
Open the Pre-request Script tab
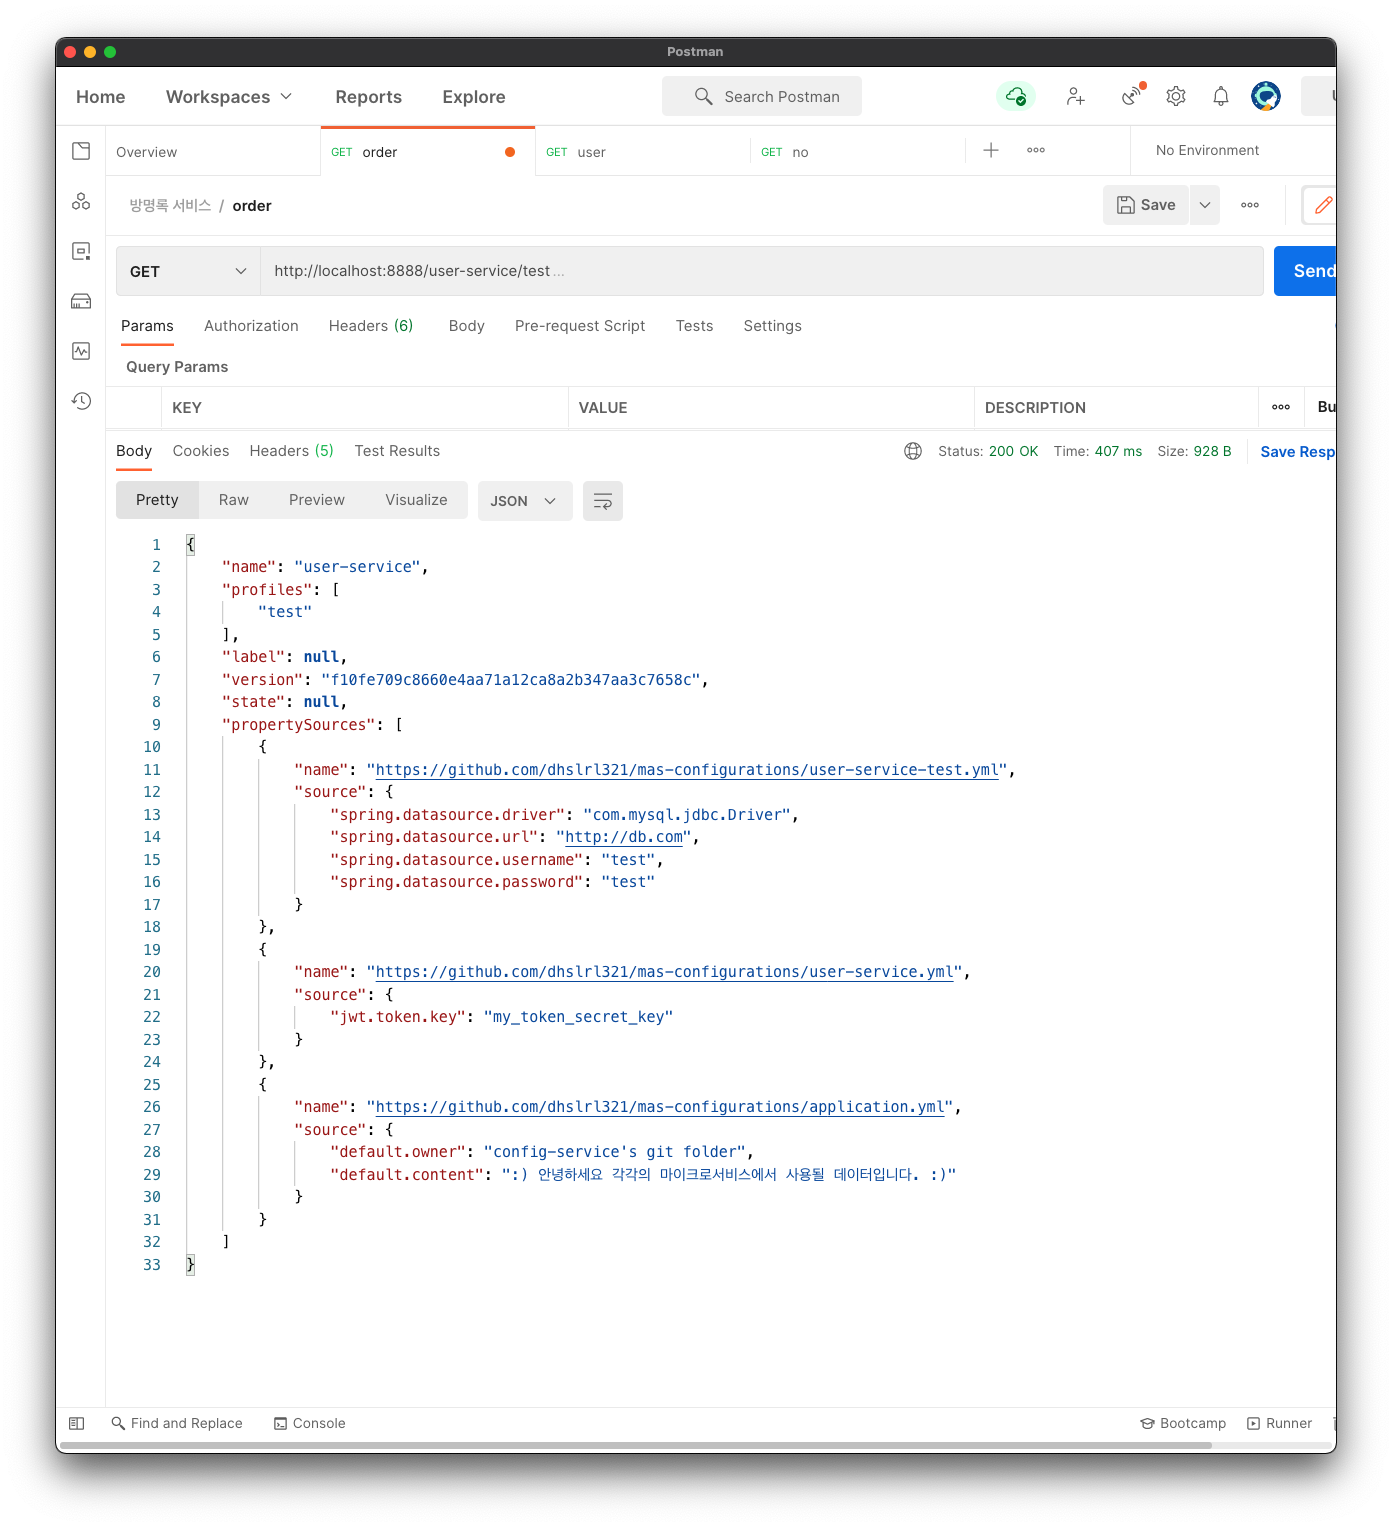click(580, 326)
